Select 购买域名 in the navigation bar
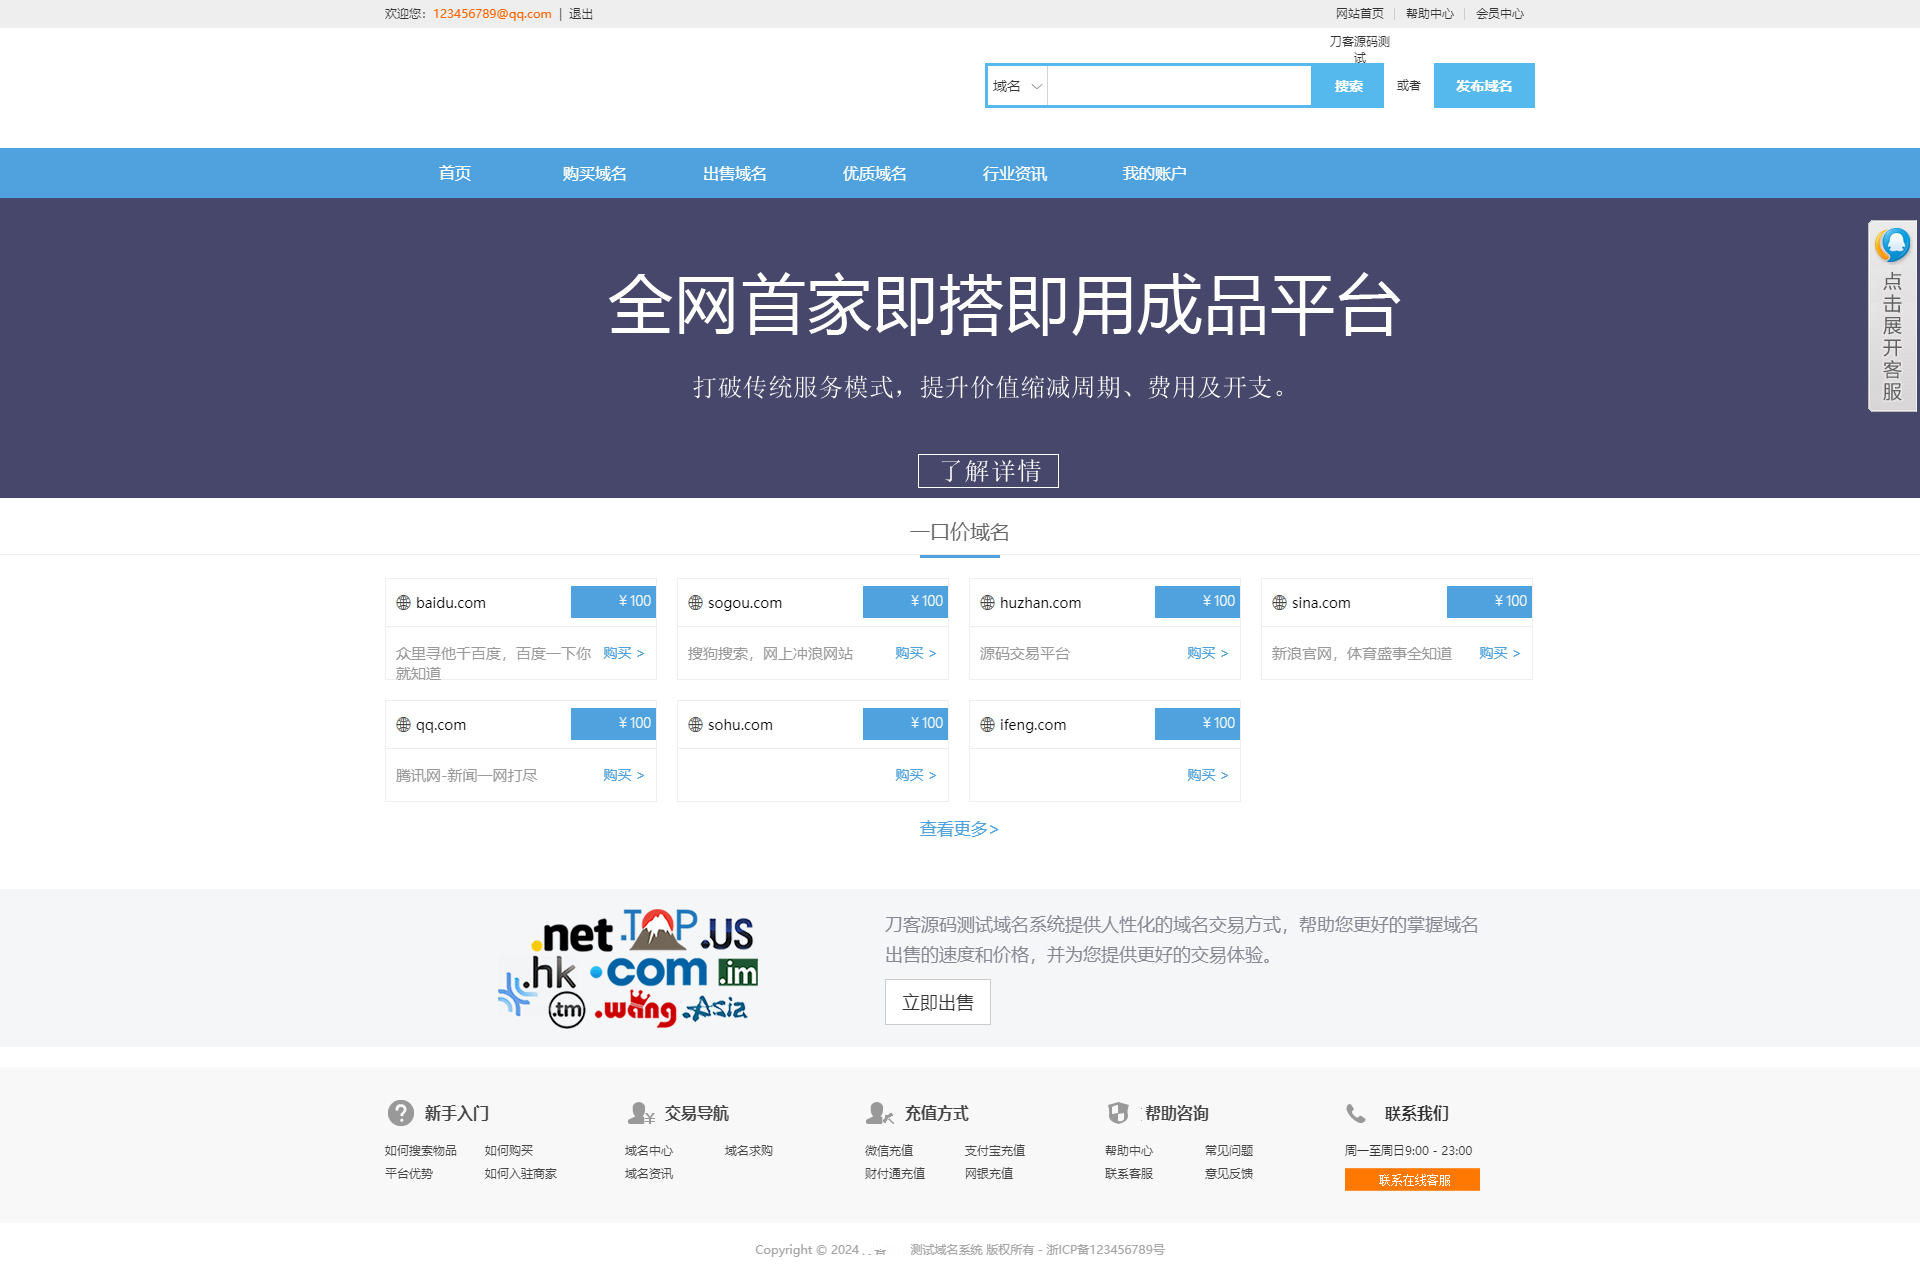This screenshot has height=1275, width=1920. click(594, 172)
